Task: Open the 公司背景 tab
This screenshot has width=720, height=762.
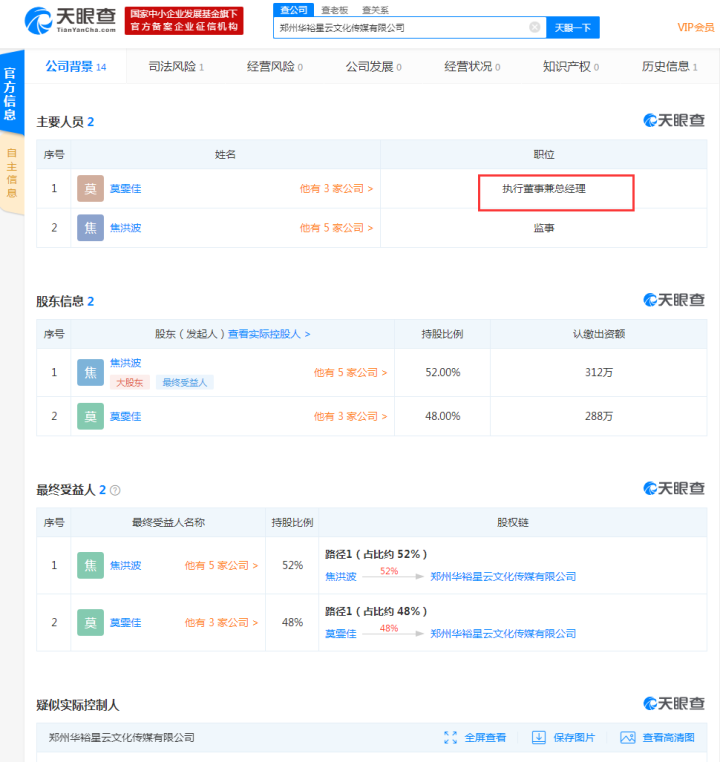Action: pos(75,67)
